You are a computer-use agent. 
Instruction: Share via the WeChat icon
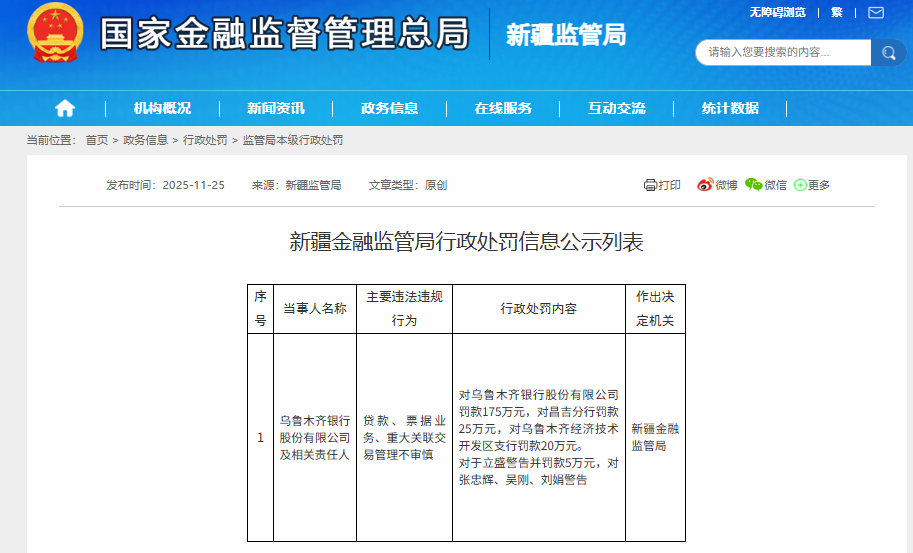click(x=753, y=185)
